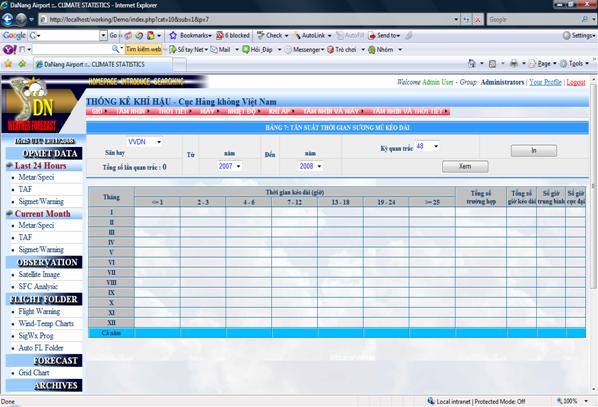Click the Home icon in command bar

point(472,64)
